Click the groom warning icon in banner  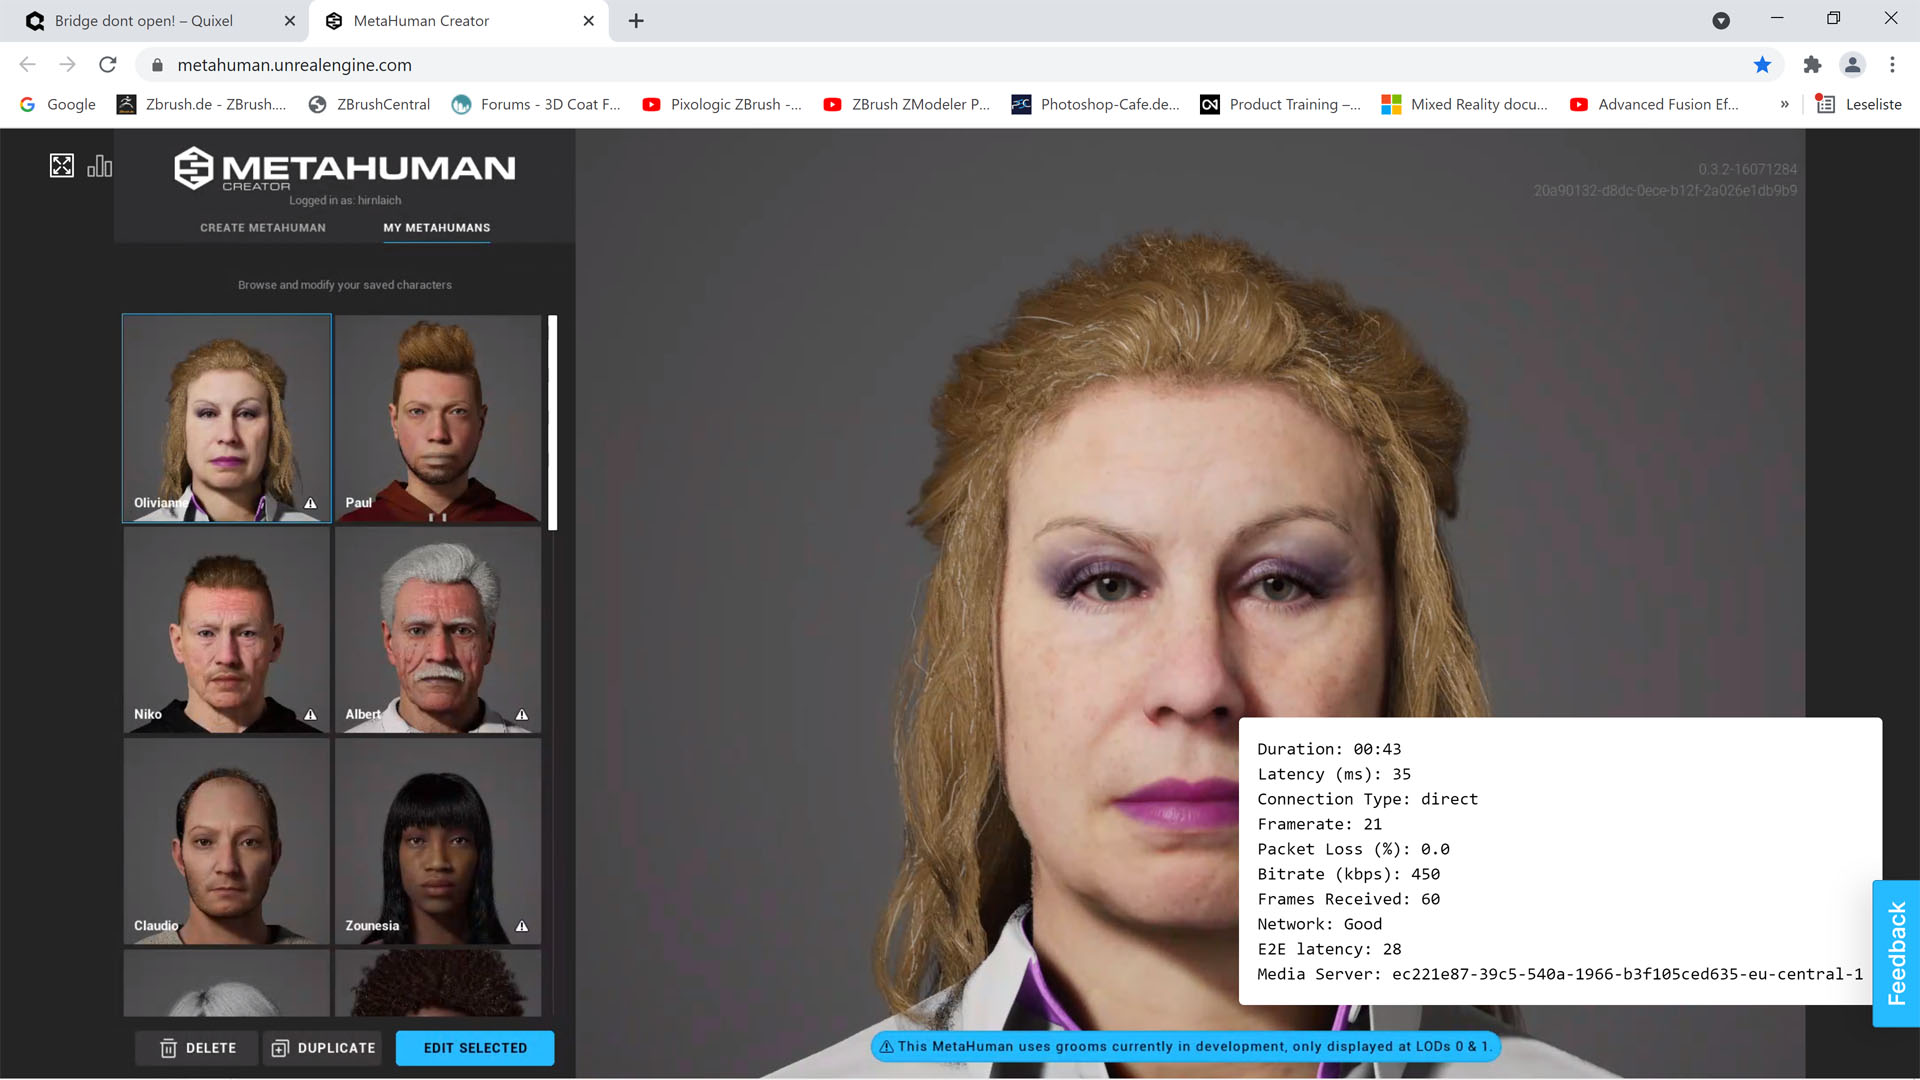[886, 1047]
